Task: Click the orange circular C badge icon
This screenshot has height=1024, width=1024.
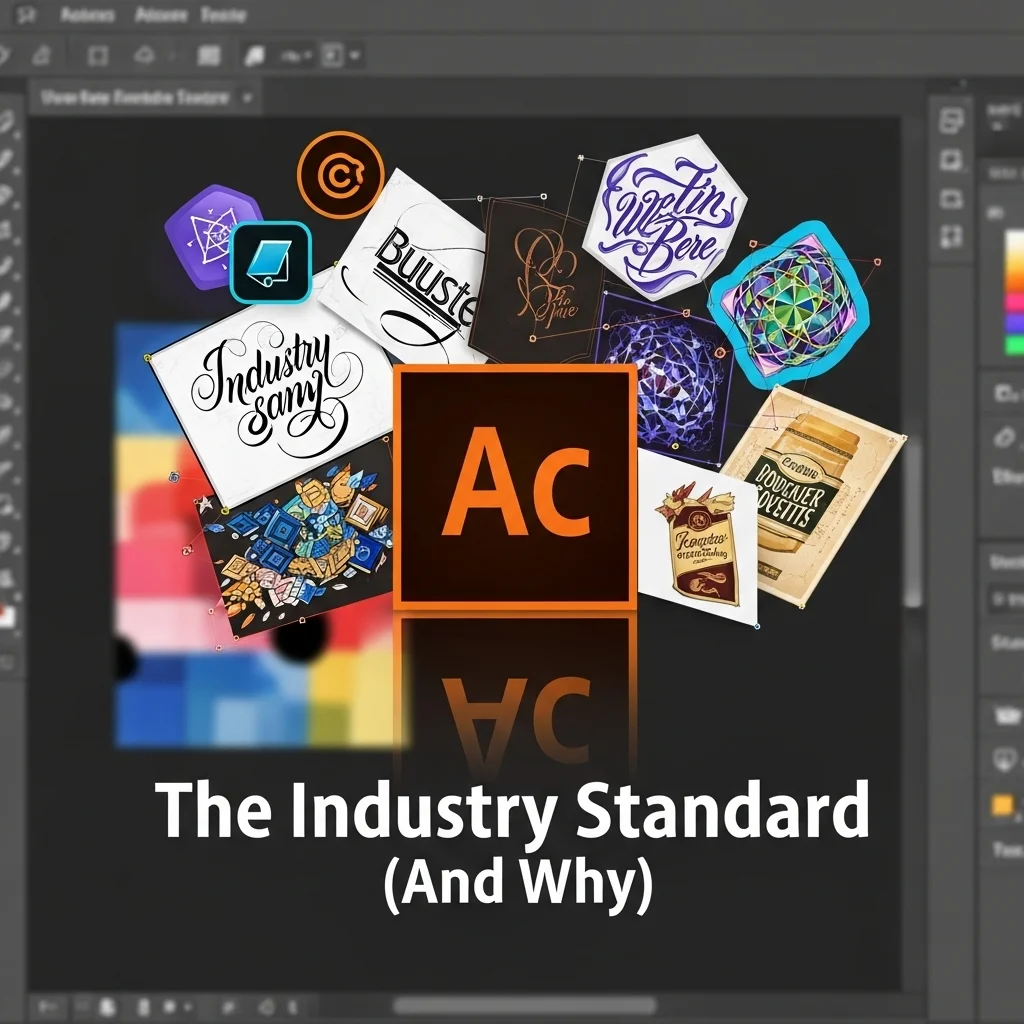Action: pos(340,176)
